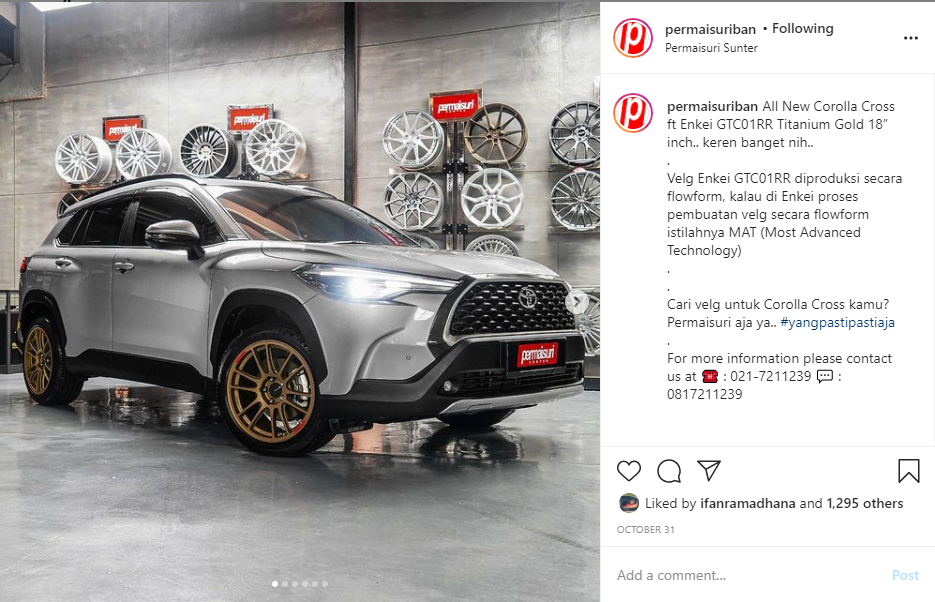This screenshot has width=935, height=602.
Task: Open the permaisuriban profile picture in the header
Action: pos(633,38)
